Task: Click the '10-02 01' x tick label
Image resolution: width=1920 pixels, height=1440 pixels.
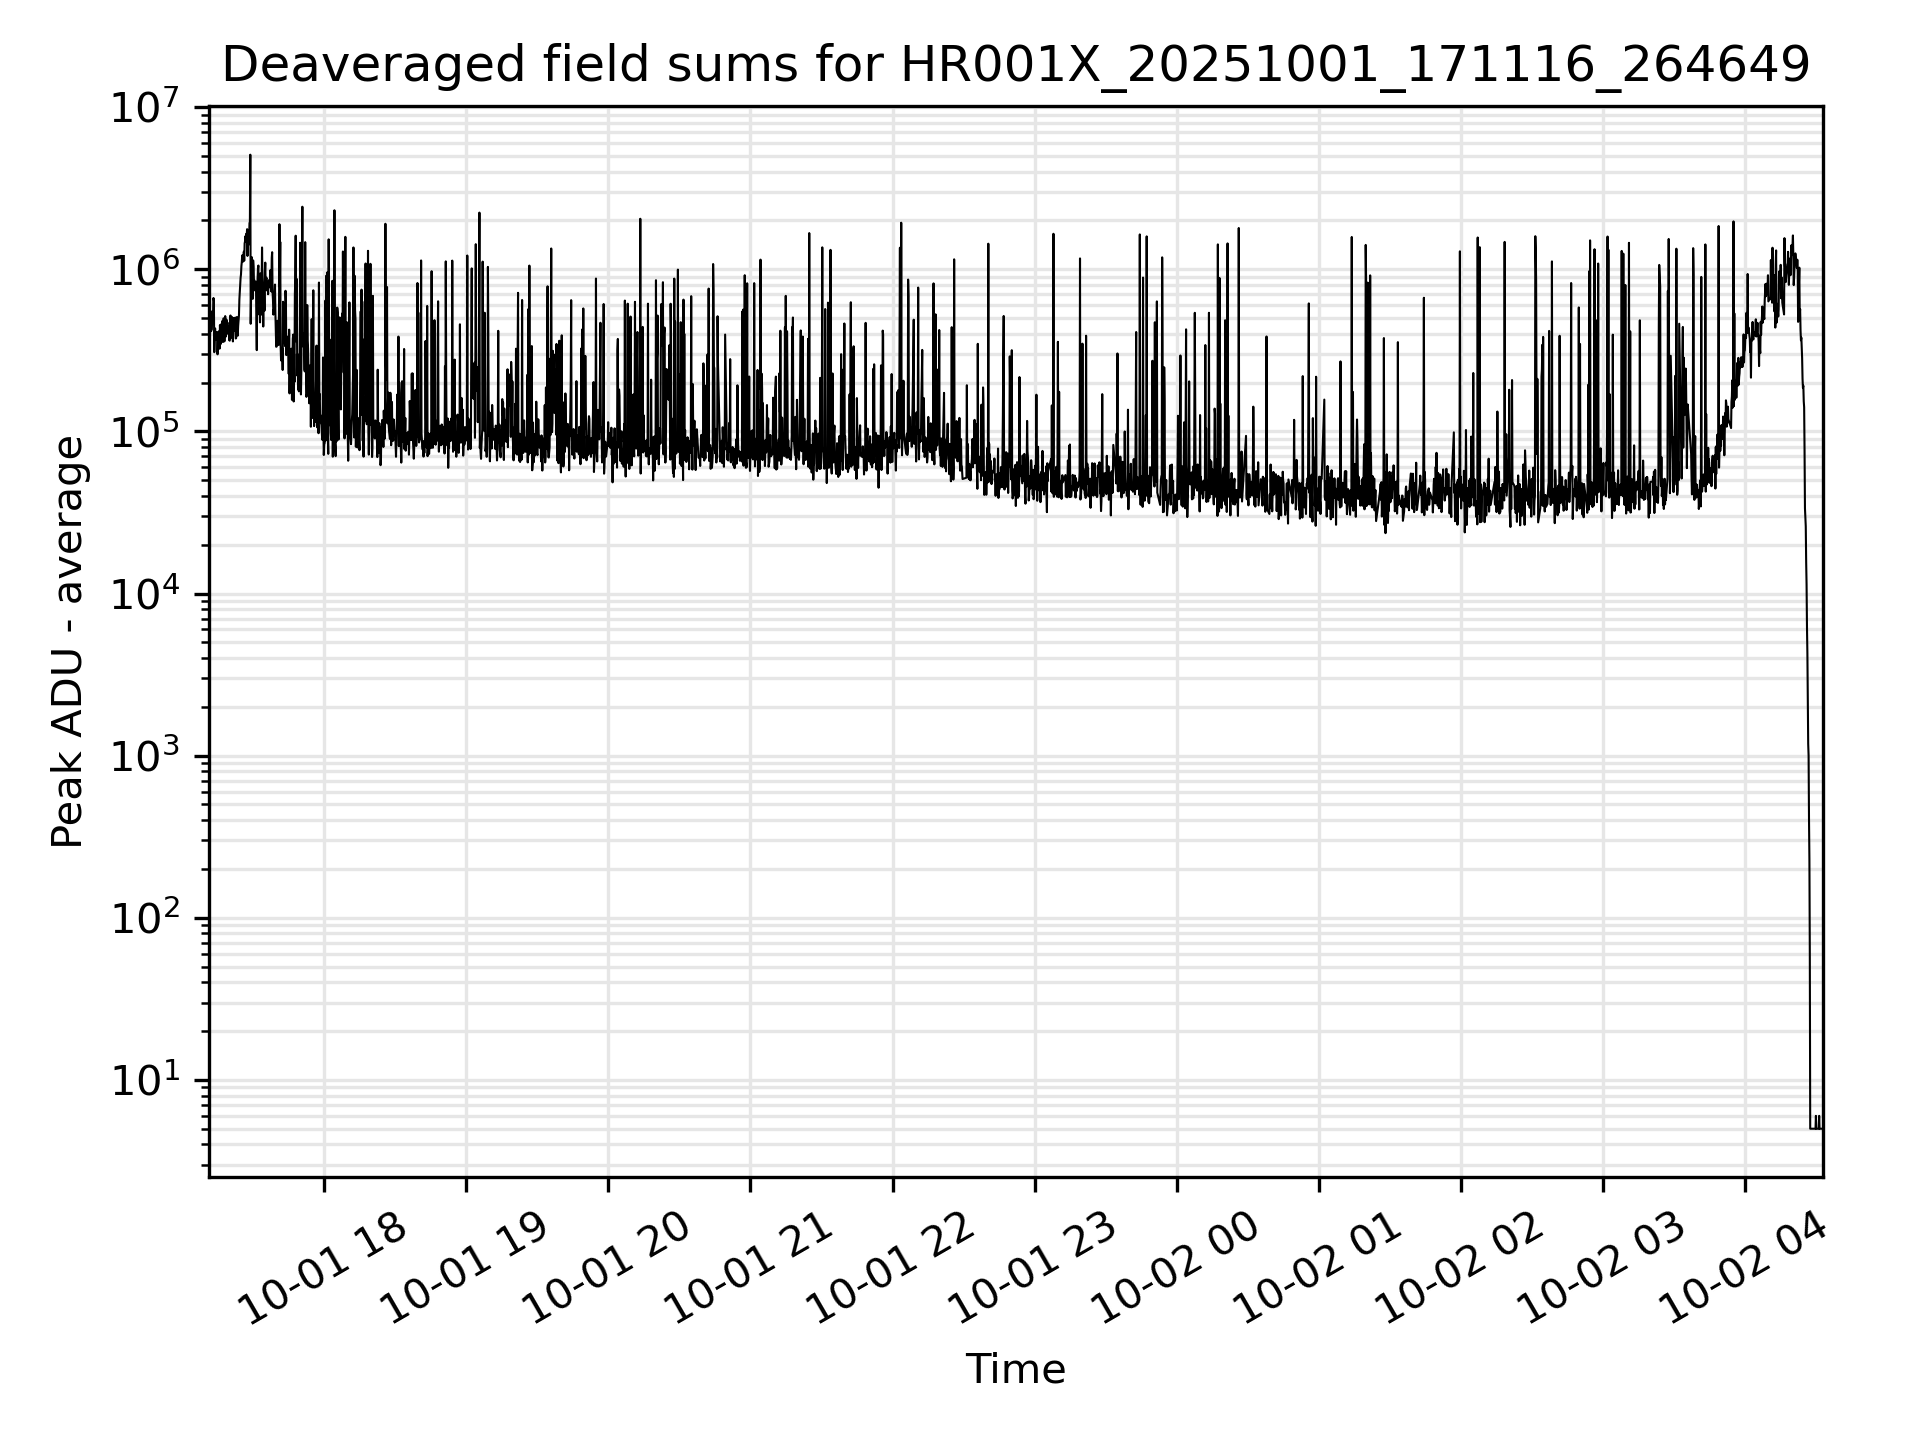Action: pos(1318,1268)
